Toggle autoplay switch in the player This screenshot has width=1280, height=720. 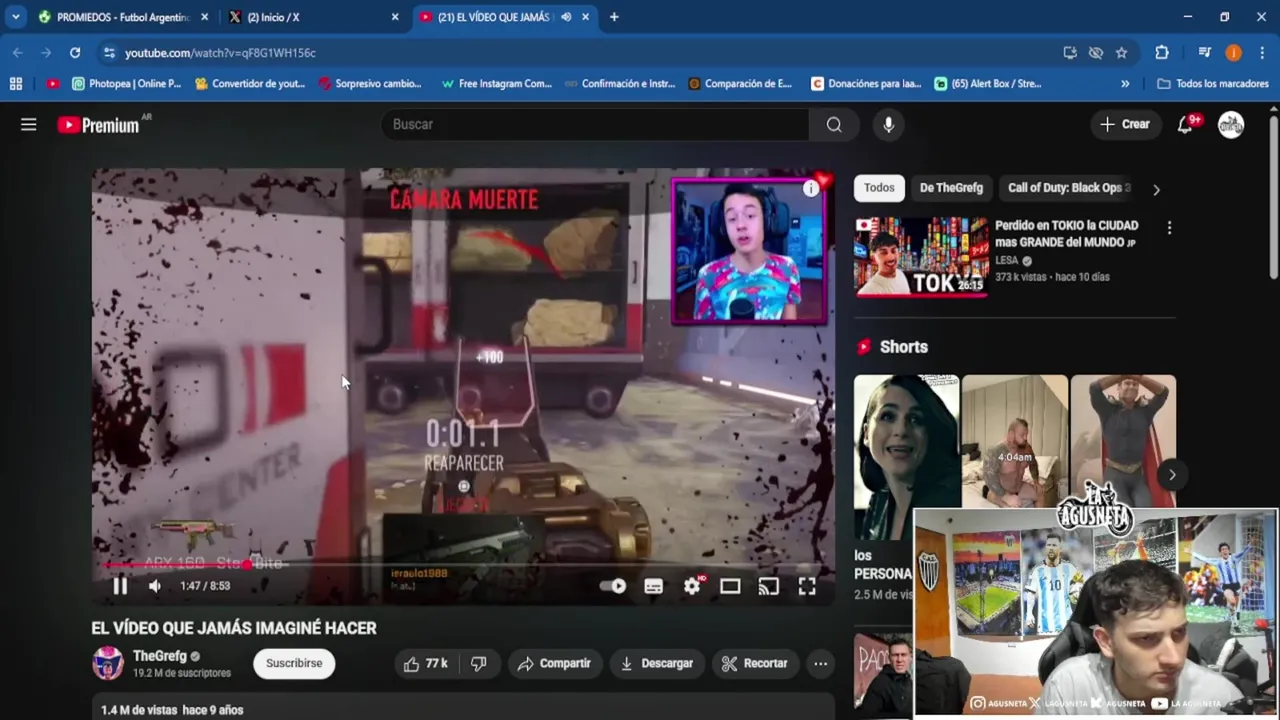coord(613,586)
